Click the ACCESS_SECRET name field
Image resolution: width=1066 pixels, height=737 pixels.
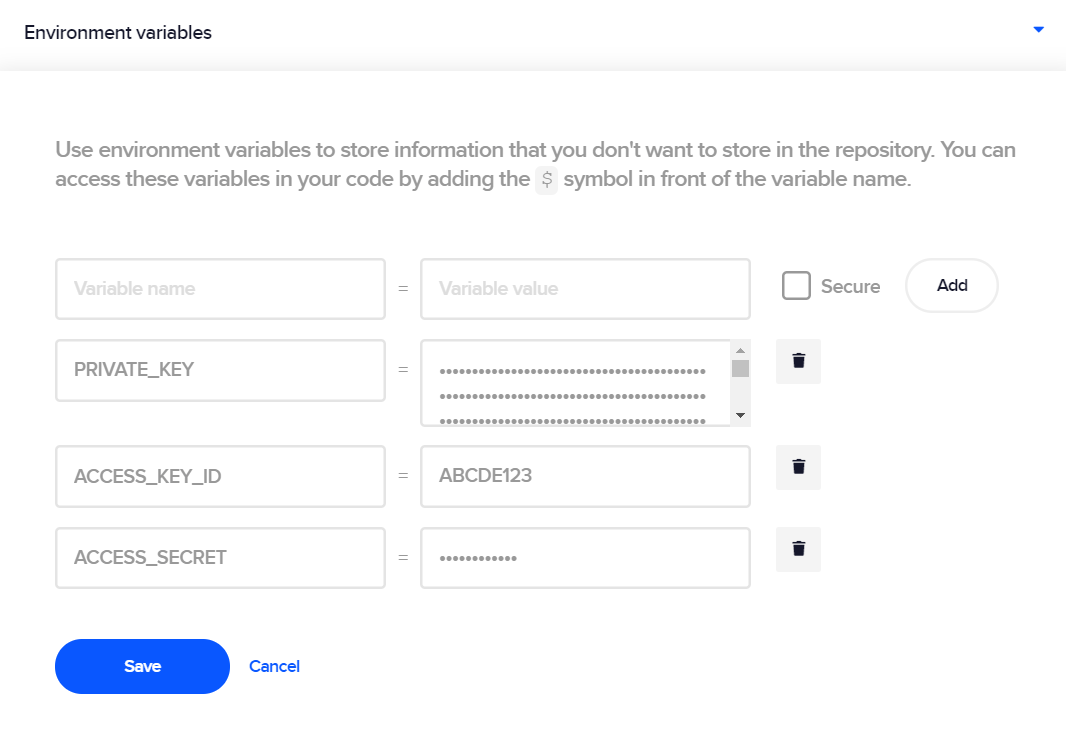click(220, 558)
